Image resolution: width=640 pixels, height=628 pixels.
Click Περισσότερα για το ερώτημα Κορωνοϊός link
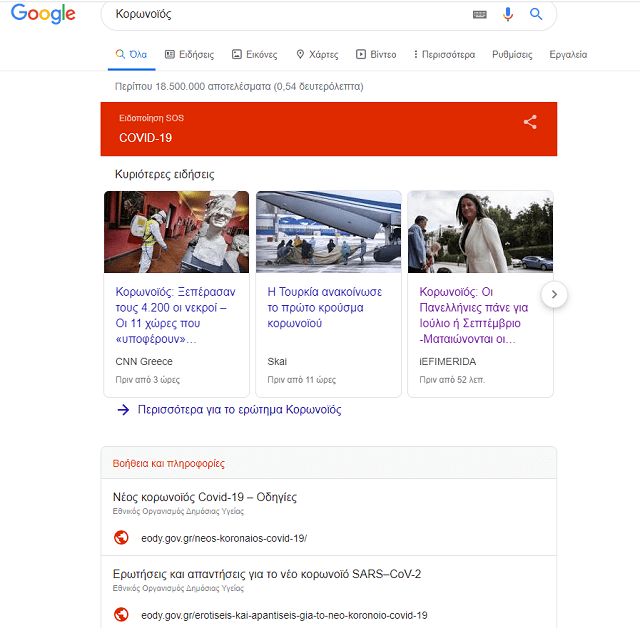click(239, 409)
